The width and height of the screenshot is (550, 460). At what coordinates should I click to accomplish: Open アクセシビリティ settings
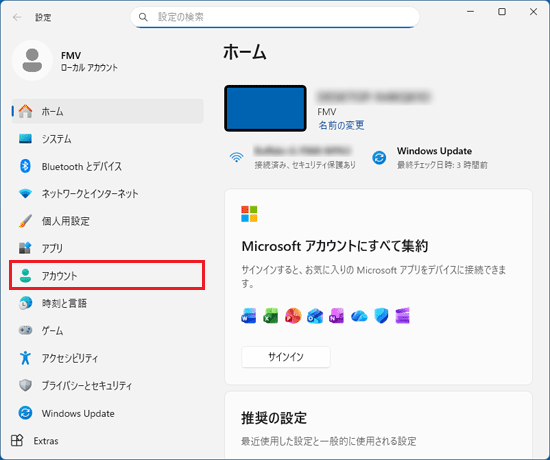coord(108,358)
